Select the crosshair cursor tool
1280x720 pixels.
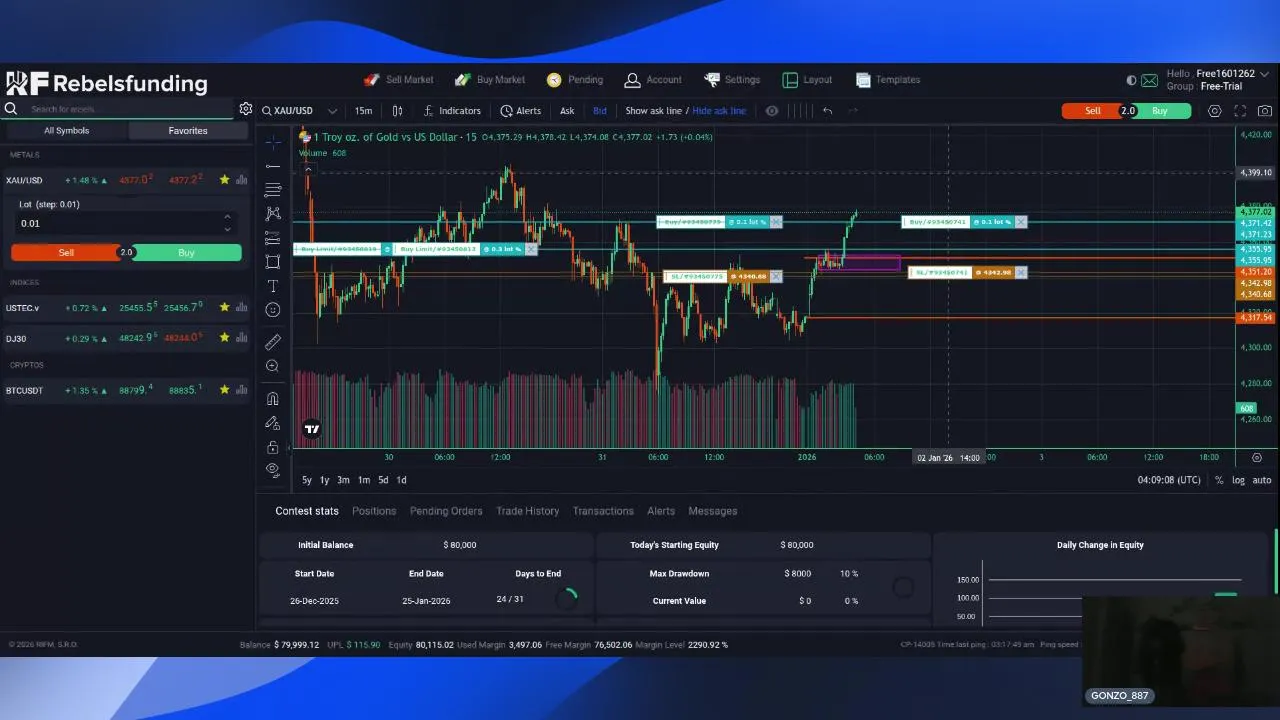pyautogui.click(x=273, y=142)
